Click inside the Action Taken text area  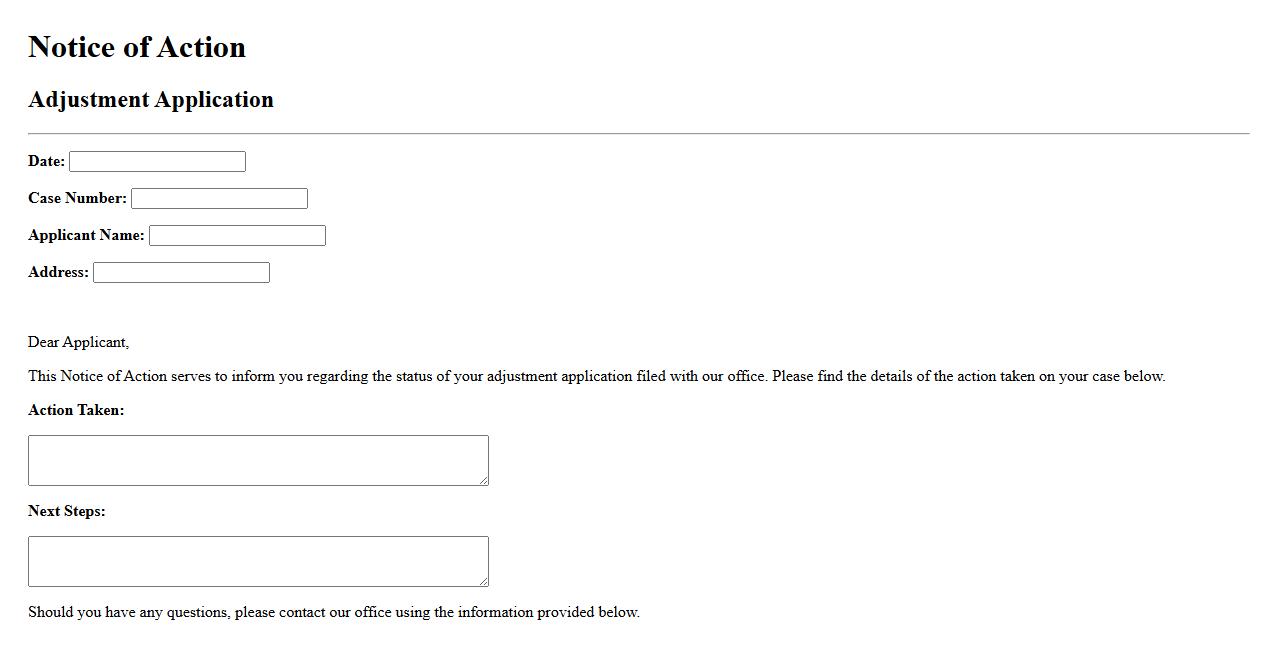pyautogui.click(x=258, y=460)
